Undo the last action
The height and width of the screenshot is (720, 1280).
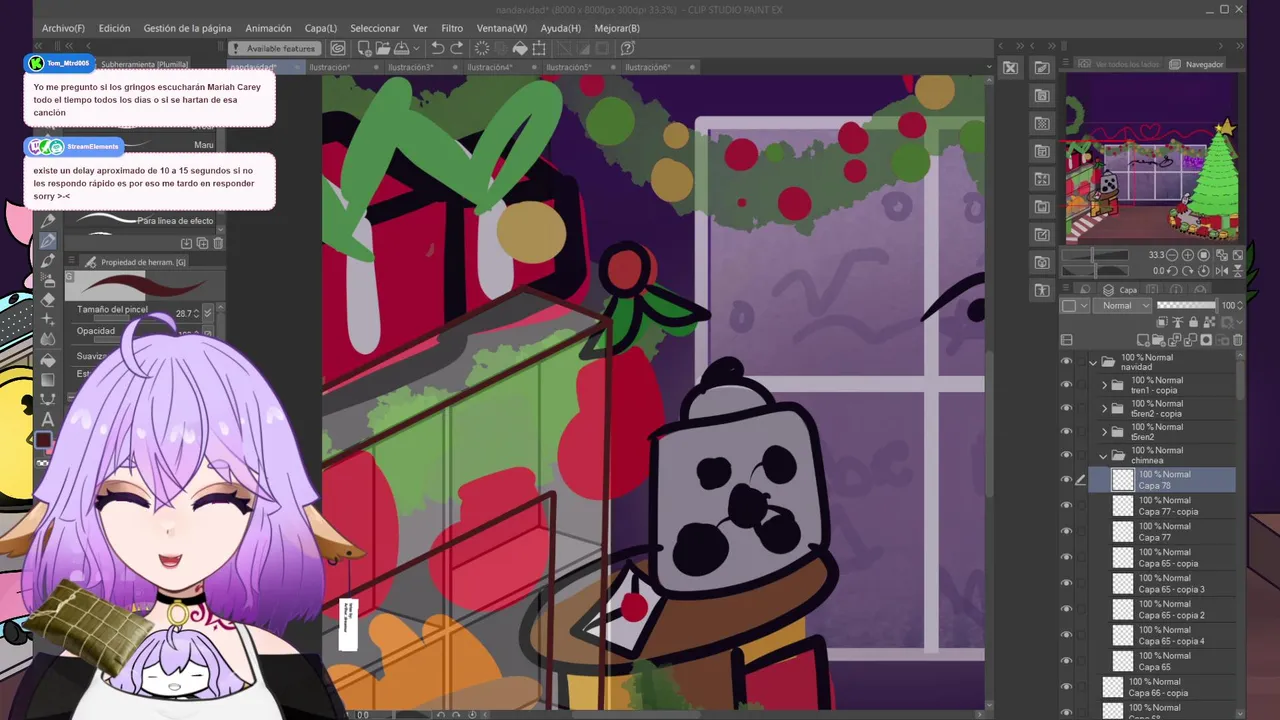point(437,48)
